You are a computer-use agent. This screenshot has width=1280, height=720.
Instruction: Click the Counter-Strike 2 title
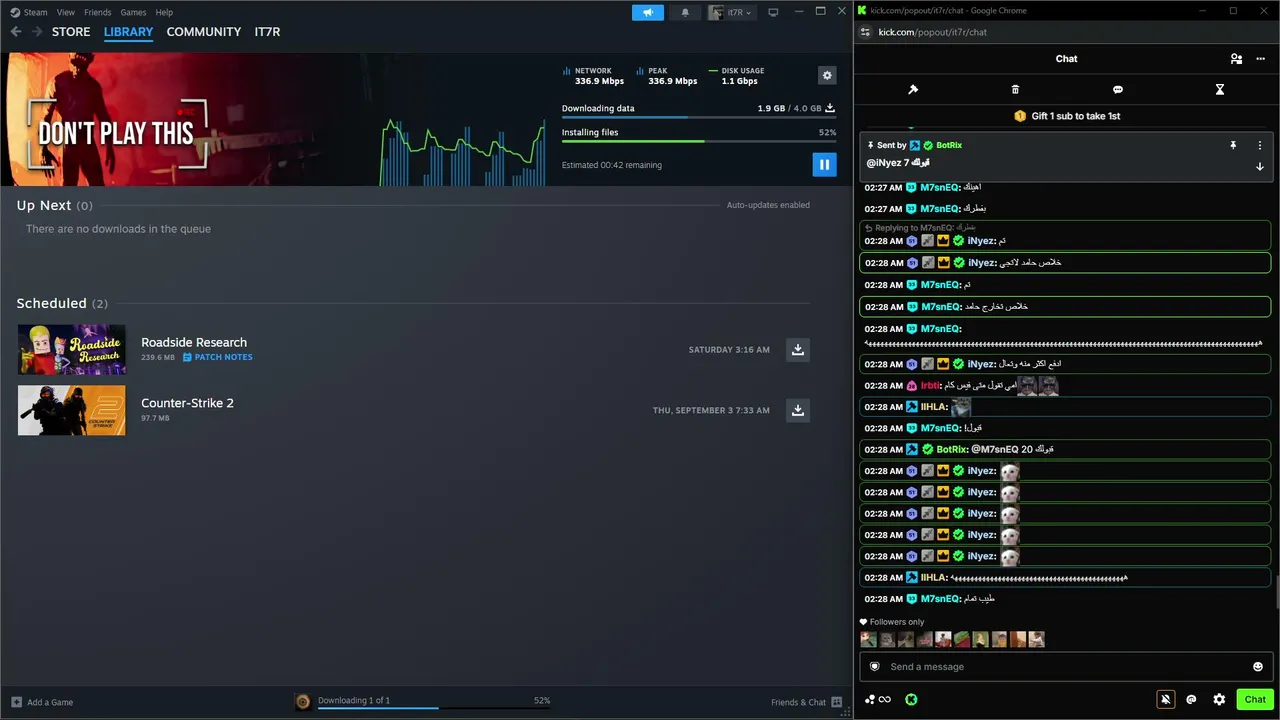coord(187,403)
